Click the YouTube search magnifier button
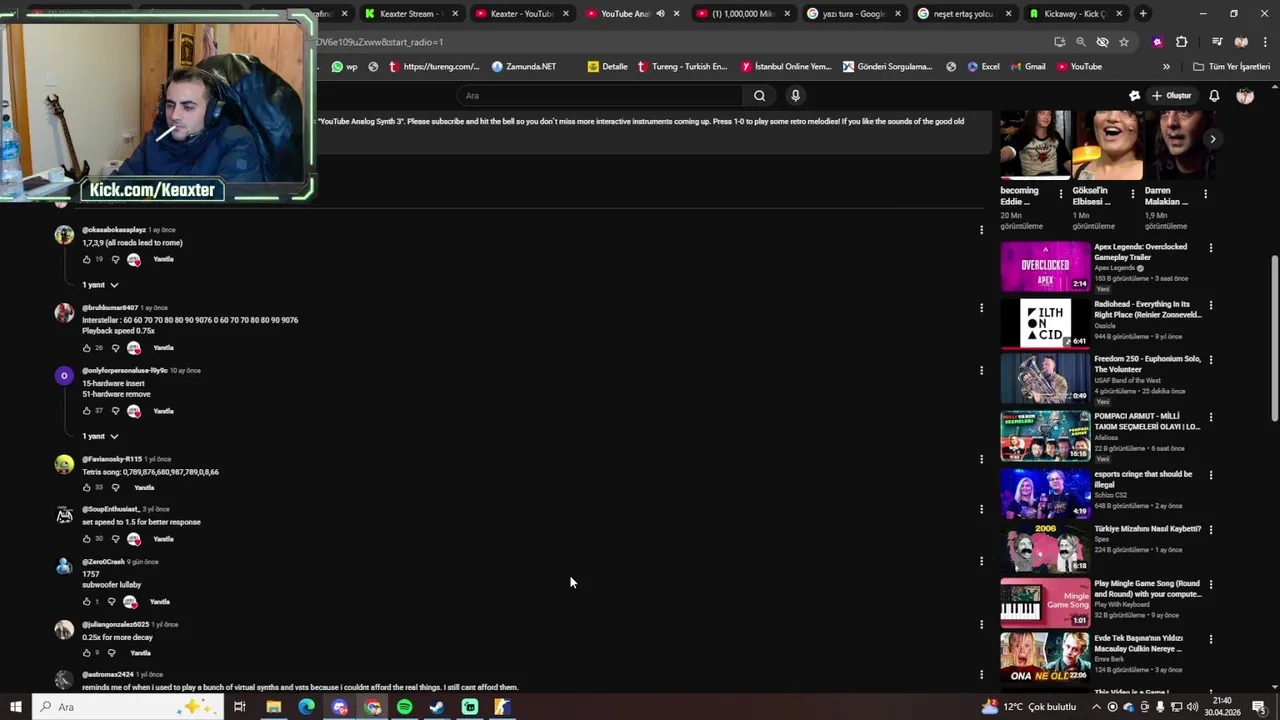Screen dimensions: 1280x720 [760, 96]
